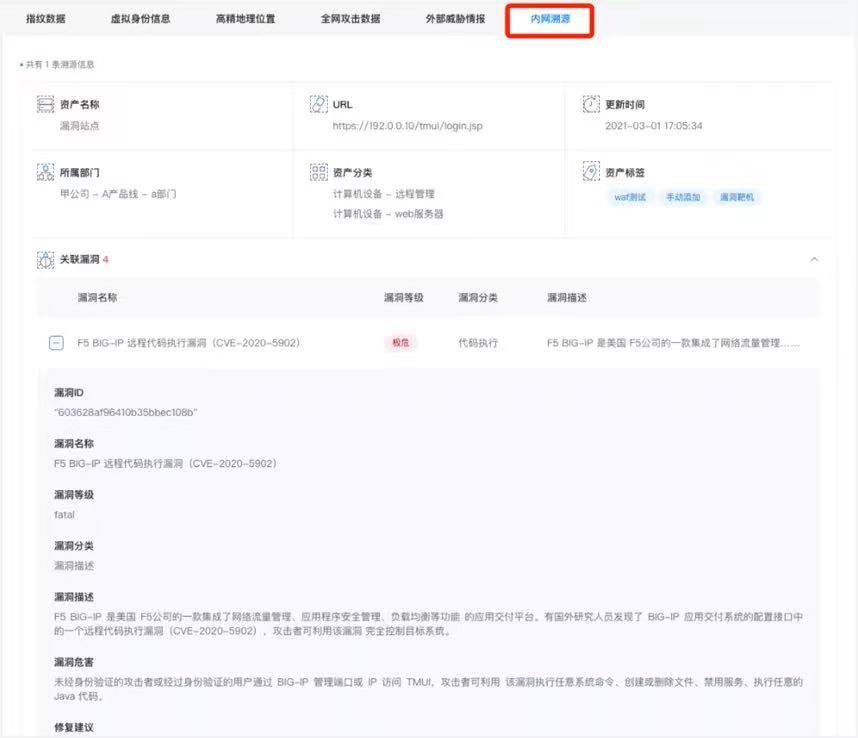
Task: Click the full 漏洞描述 paragraph in details
Action: coord(428,624)
